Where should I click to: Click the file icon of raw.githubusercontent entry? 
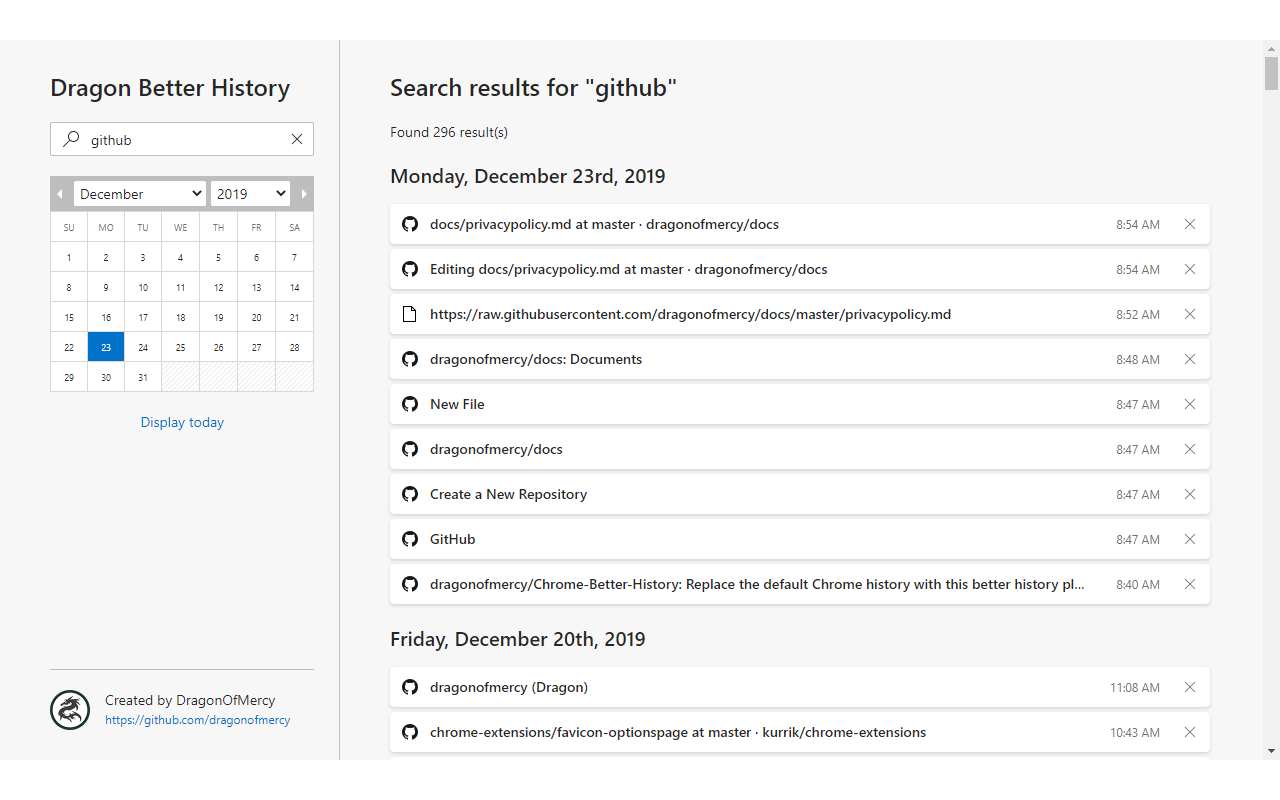coord(409,314)
